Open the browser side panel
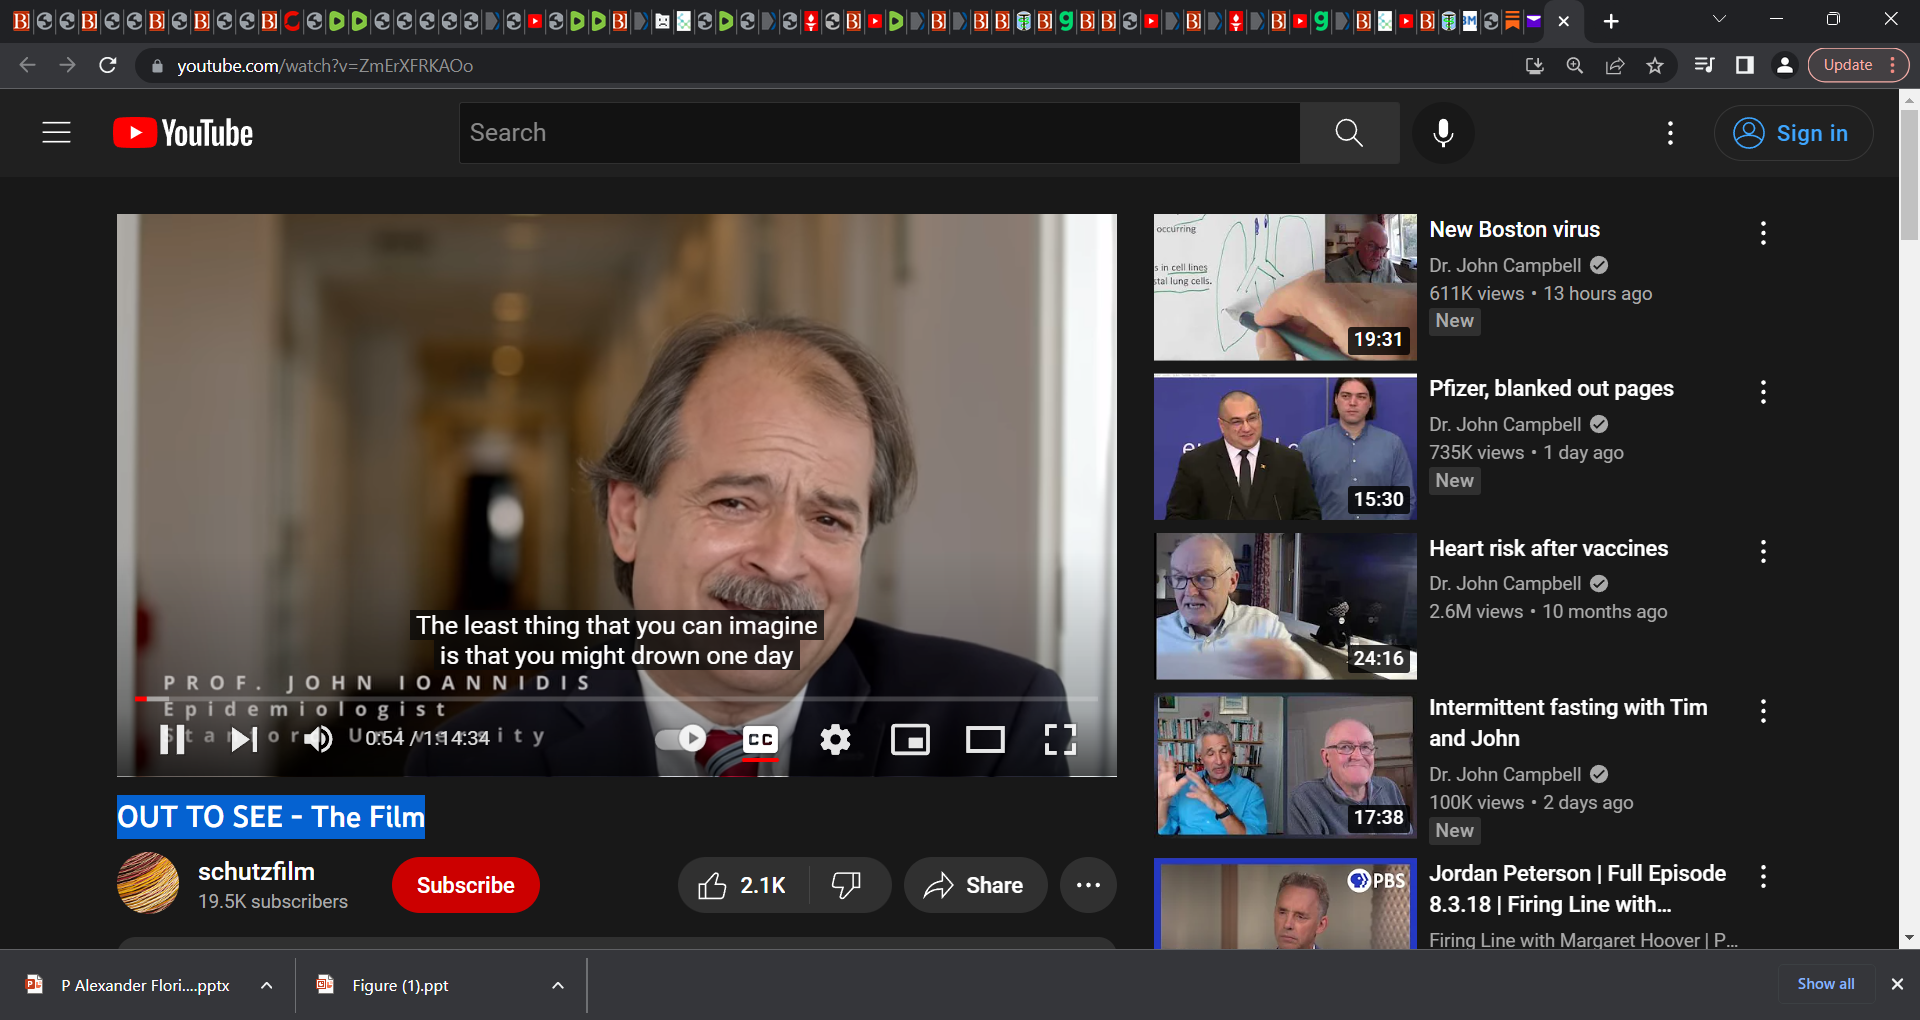This screenshot has height=1020, width=1920. pyautogui.click(x=1744, y=65)
